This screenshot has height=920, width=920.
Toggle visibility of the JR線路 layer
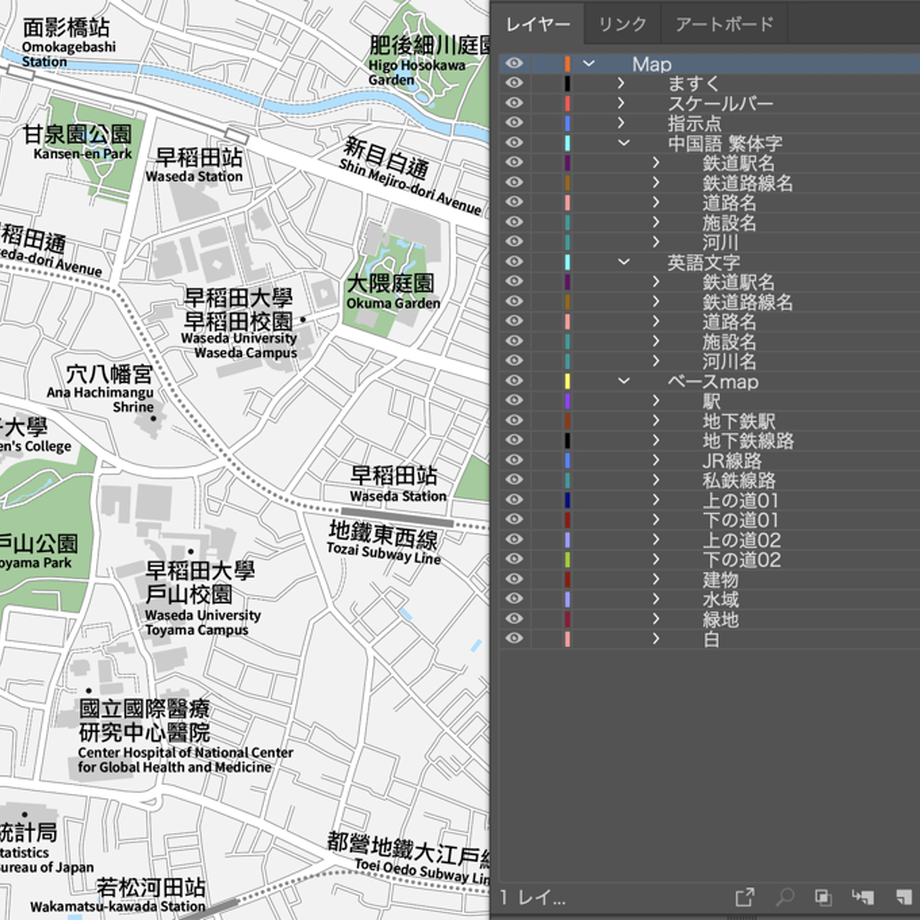click(514, 460)
